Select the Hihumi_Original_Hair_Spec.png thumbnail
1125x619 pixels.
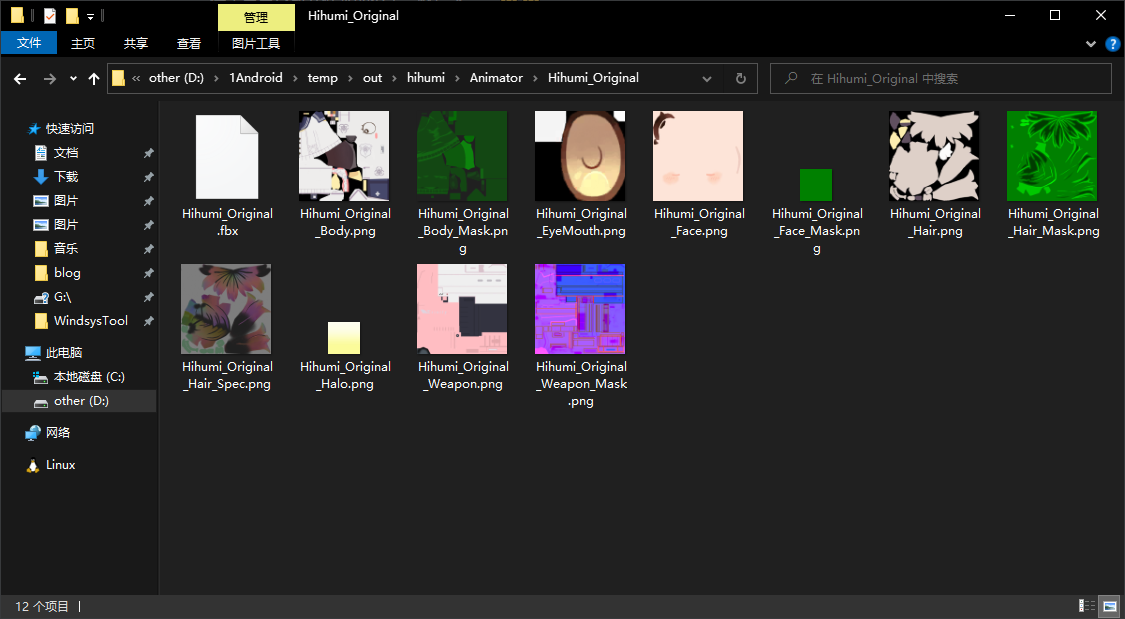point(226,308)
